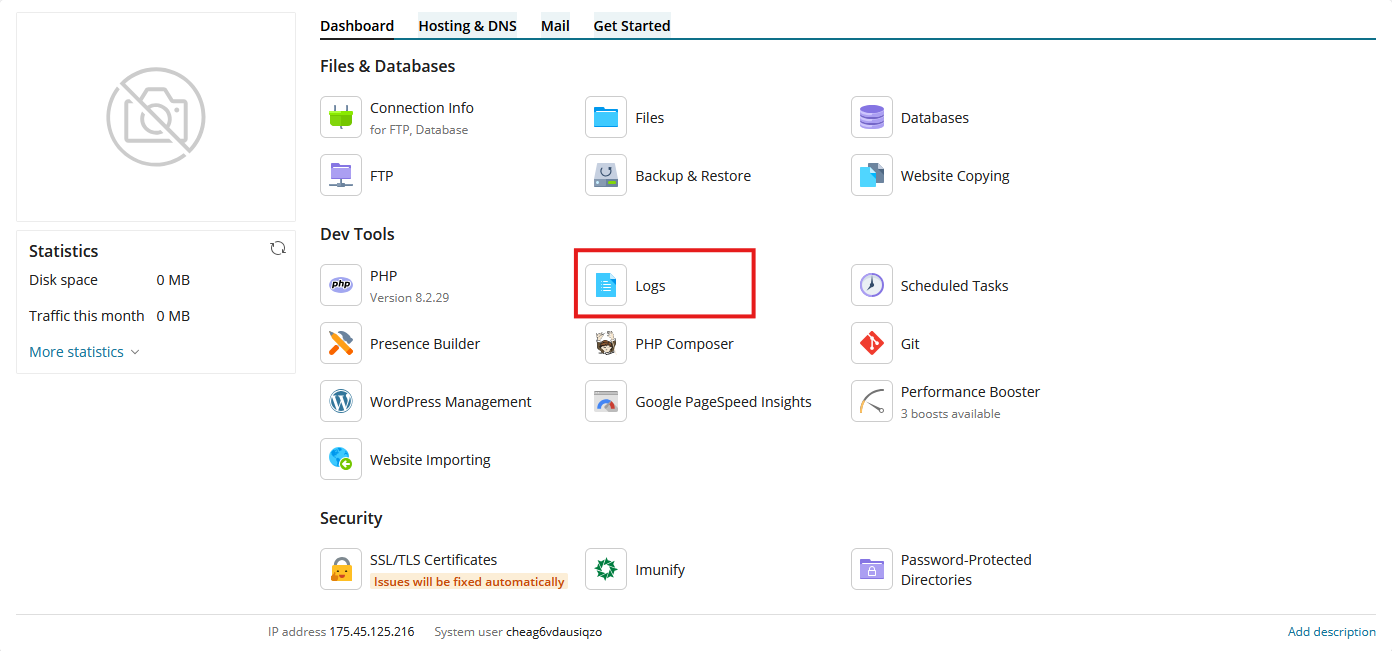This screenshot has width=1392, height=651.
Task: Open the Presence Builder icon
Action: point(341,343)
